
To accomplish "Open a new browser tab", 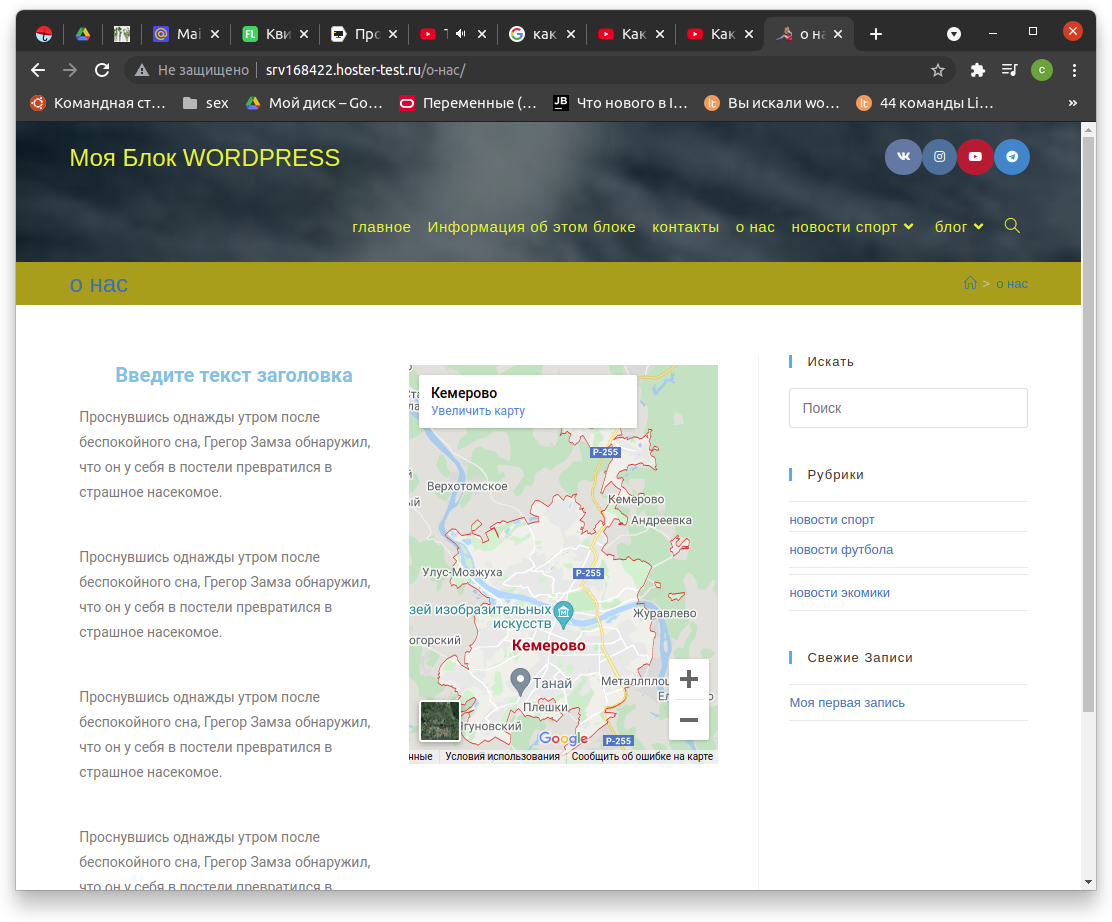I will (x=876, y=34).
